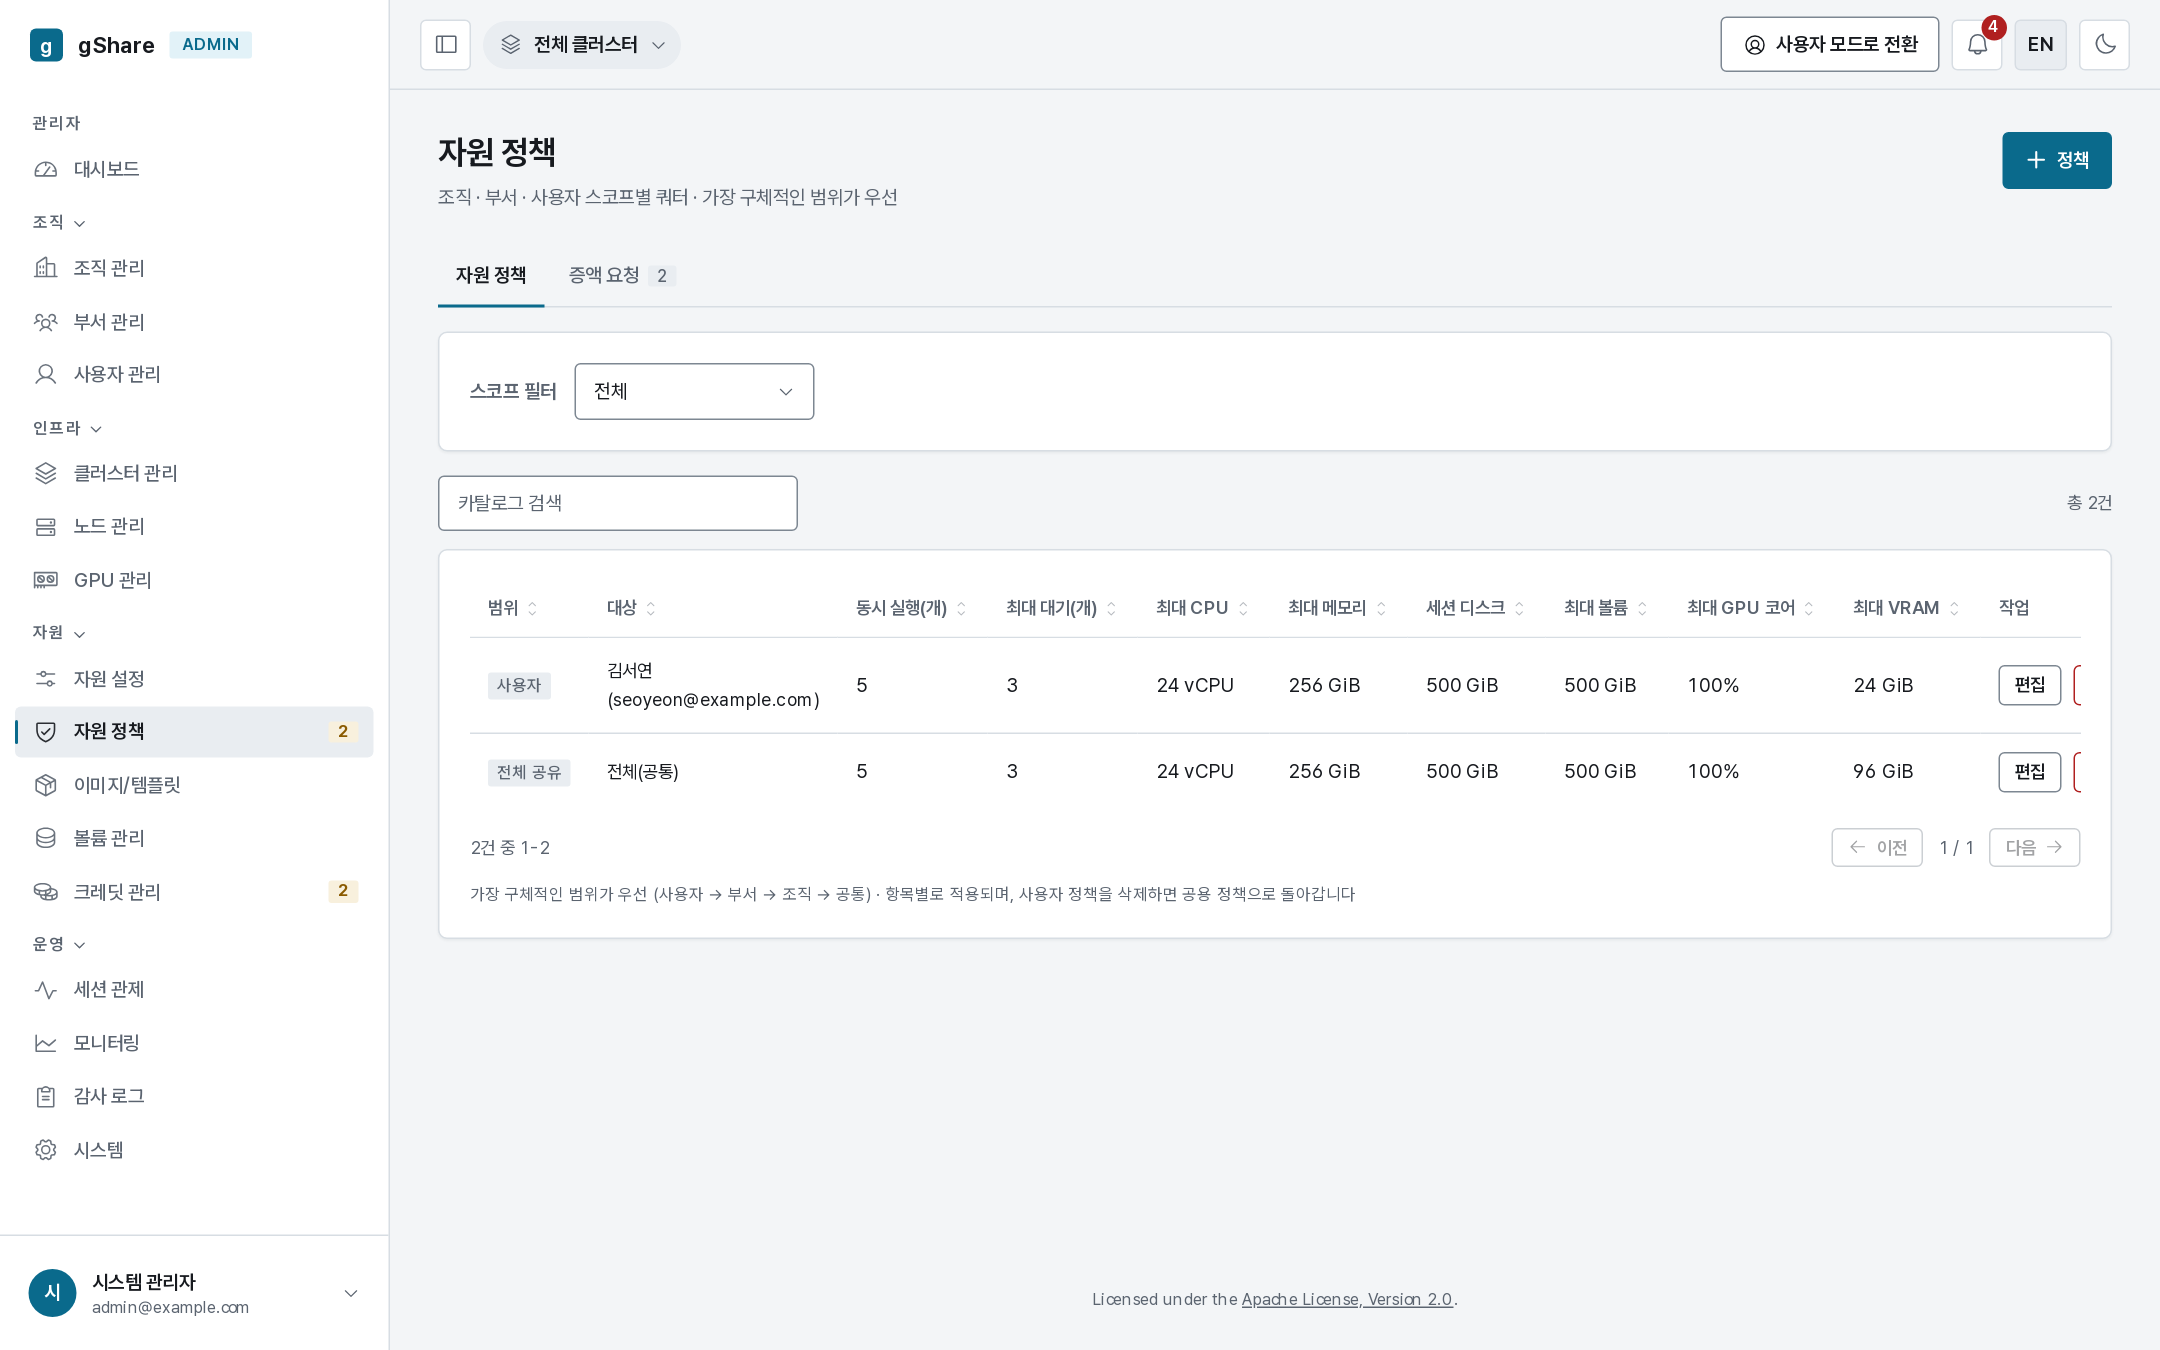Sort by 최대 VRAM column
The height and width of the screenshot is (1350, 2160).
pyautogui.click(x=1906, y=608)
